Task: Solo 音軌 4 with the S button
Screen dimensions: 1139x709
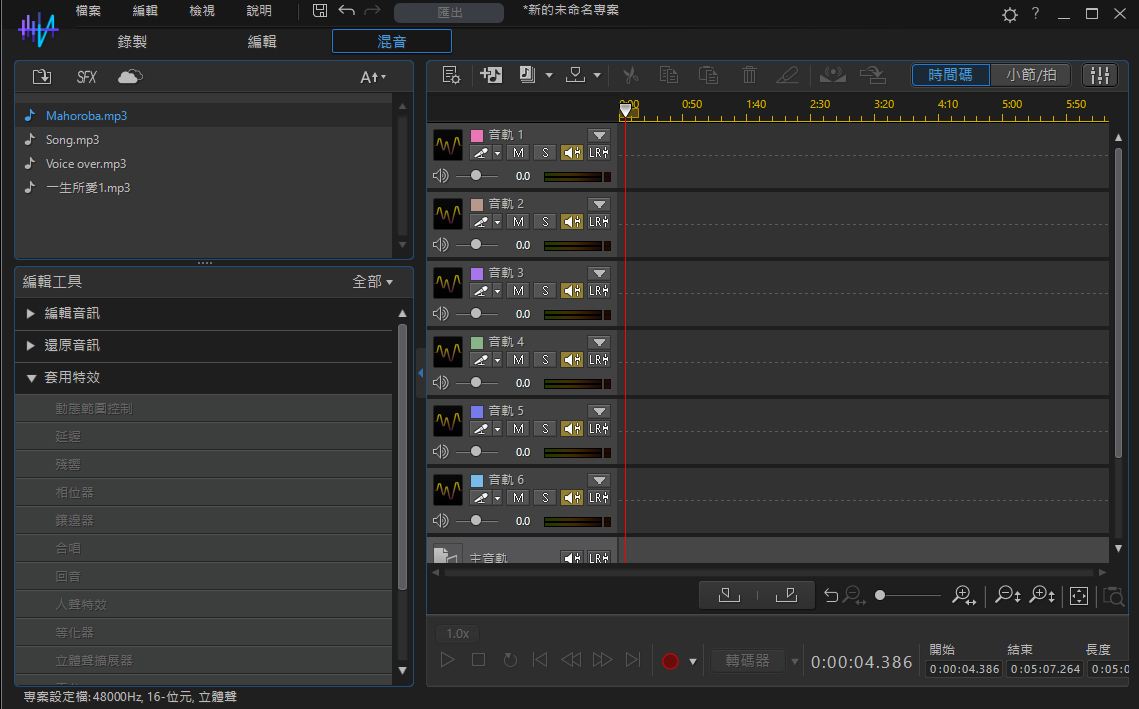Action: (545, 360)
